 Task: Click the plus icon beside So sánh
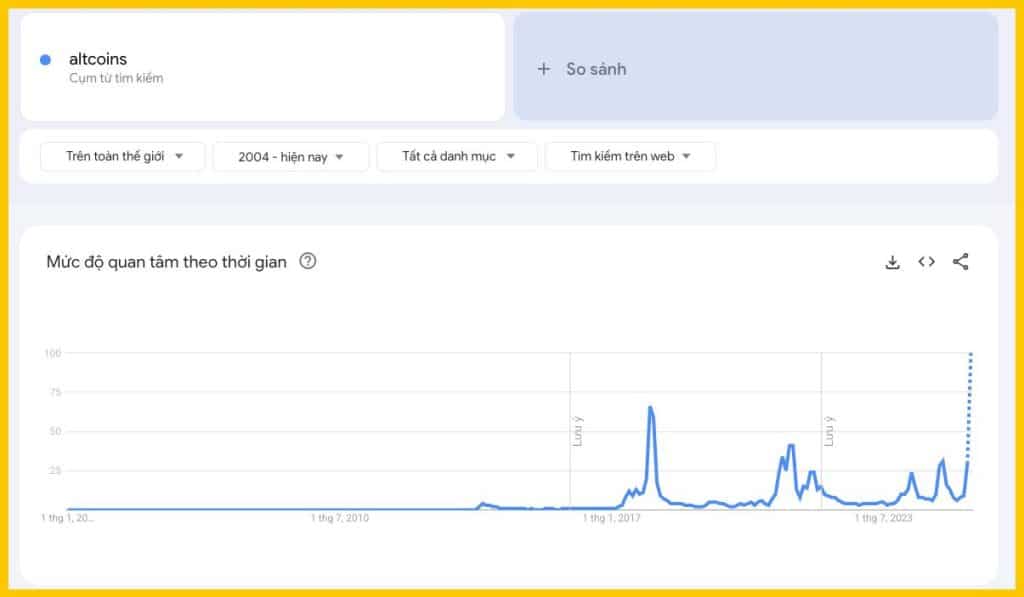tap(544, 69)
